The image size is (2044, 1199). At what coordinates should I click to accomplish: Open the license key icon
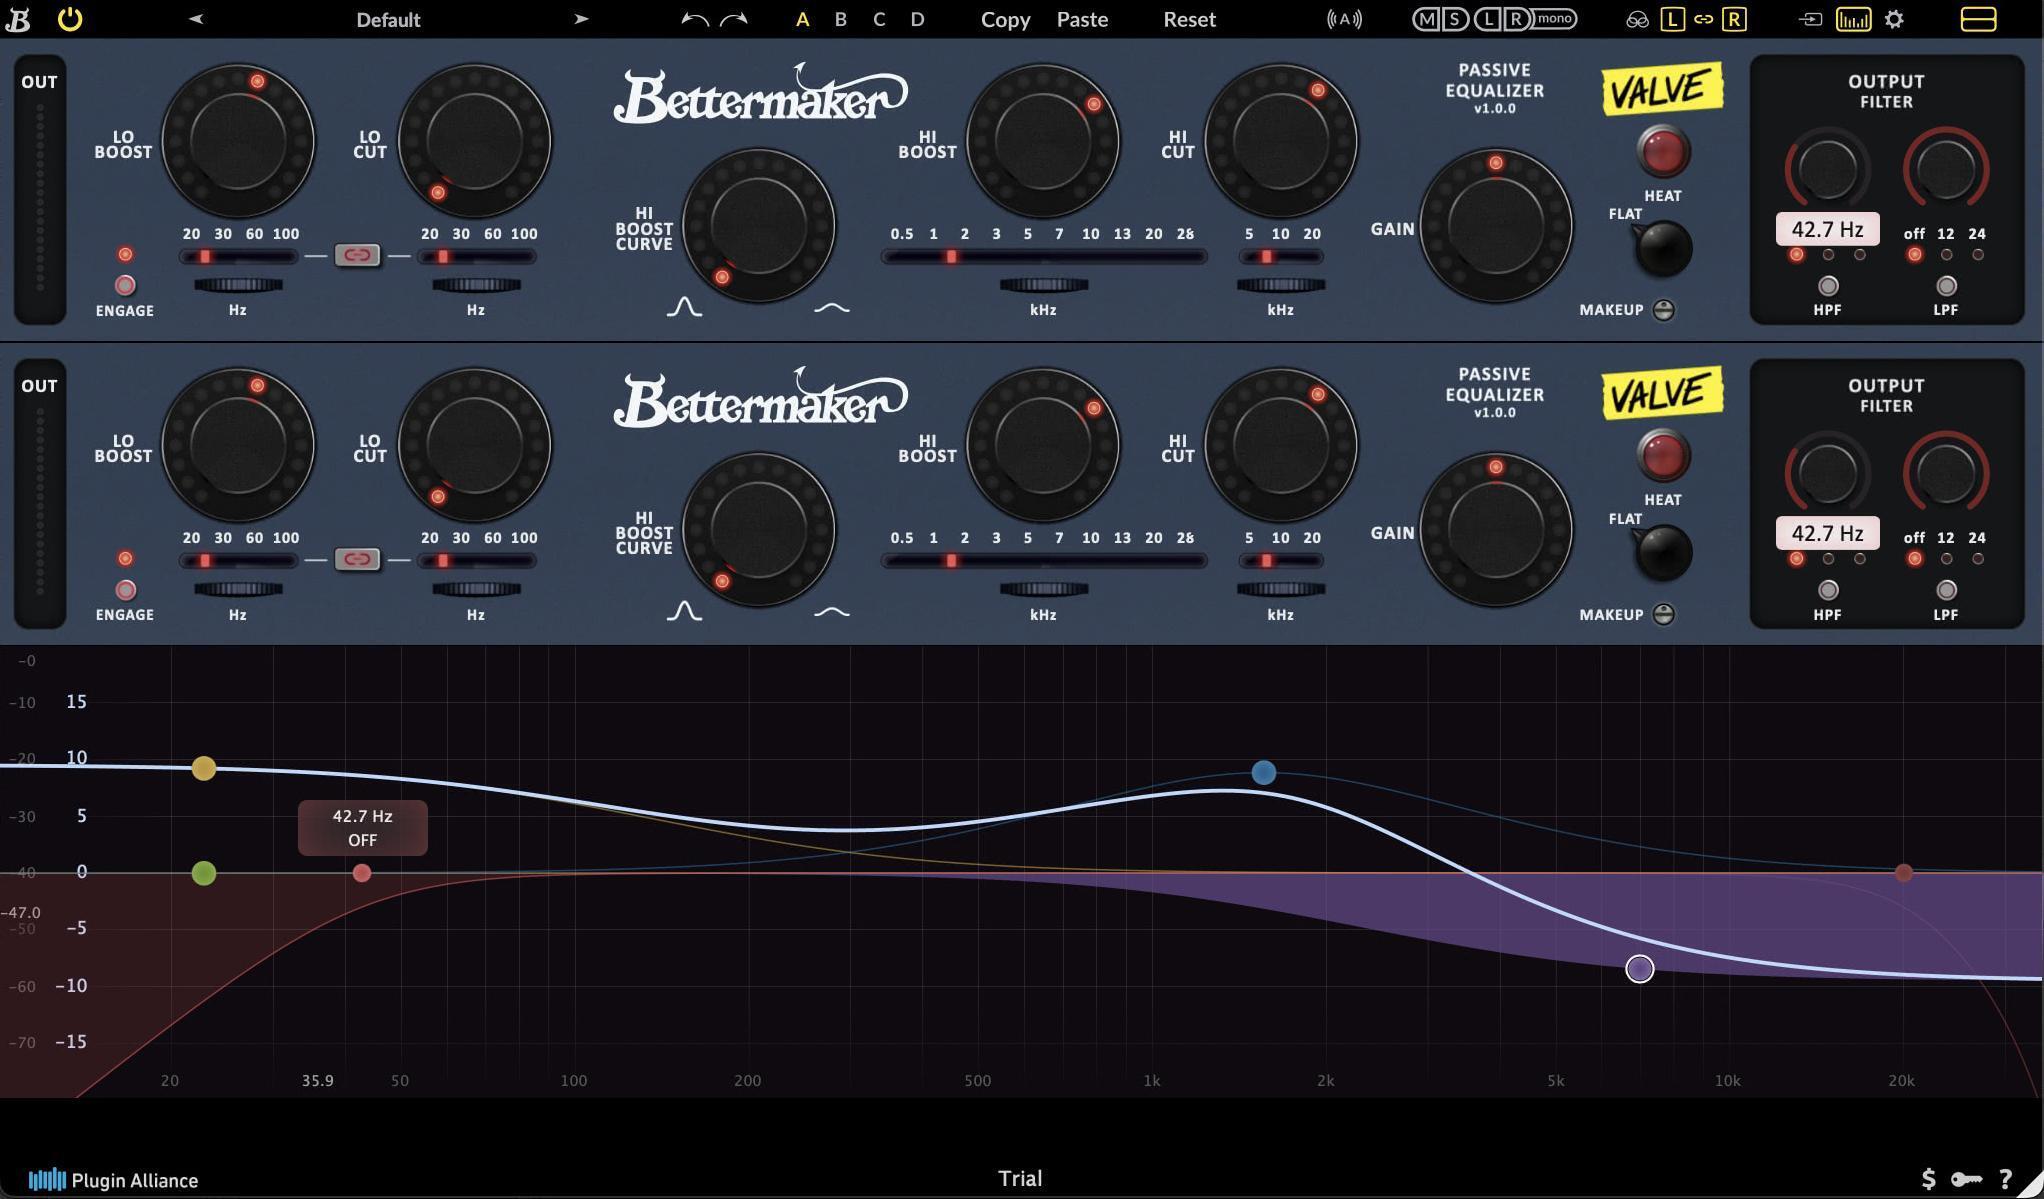(1966, 1179)
